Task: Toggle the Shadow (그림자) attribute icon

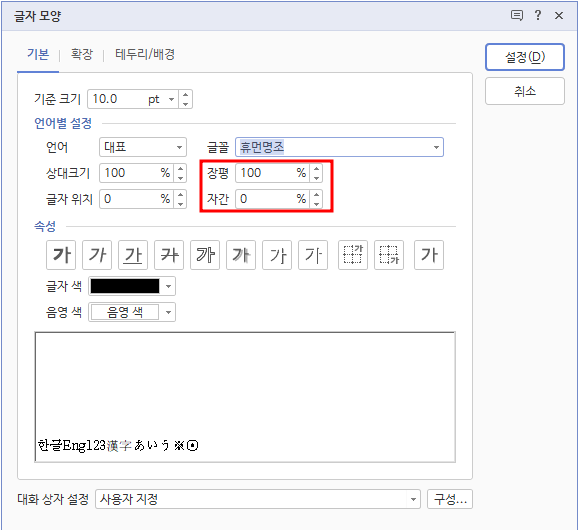Action: pyautogui.click(x=241, y=255)
